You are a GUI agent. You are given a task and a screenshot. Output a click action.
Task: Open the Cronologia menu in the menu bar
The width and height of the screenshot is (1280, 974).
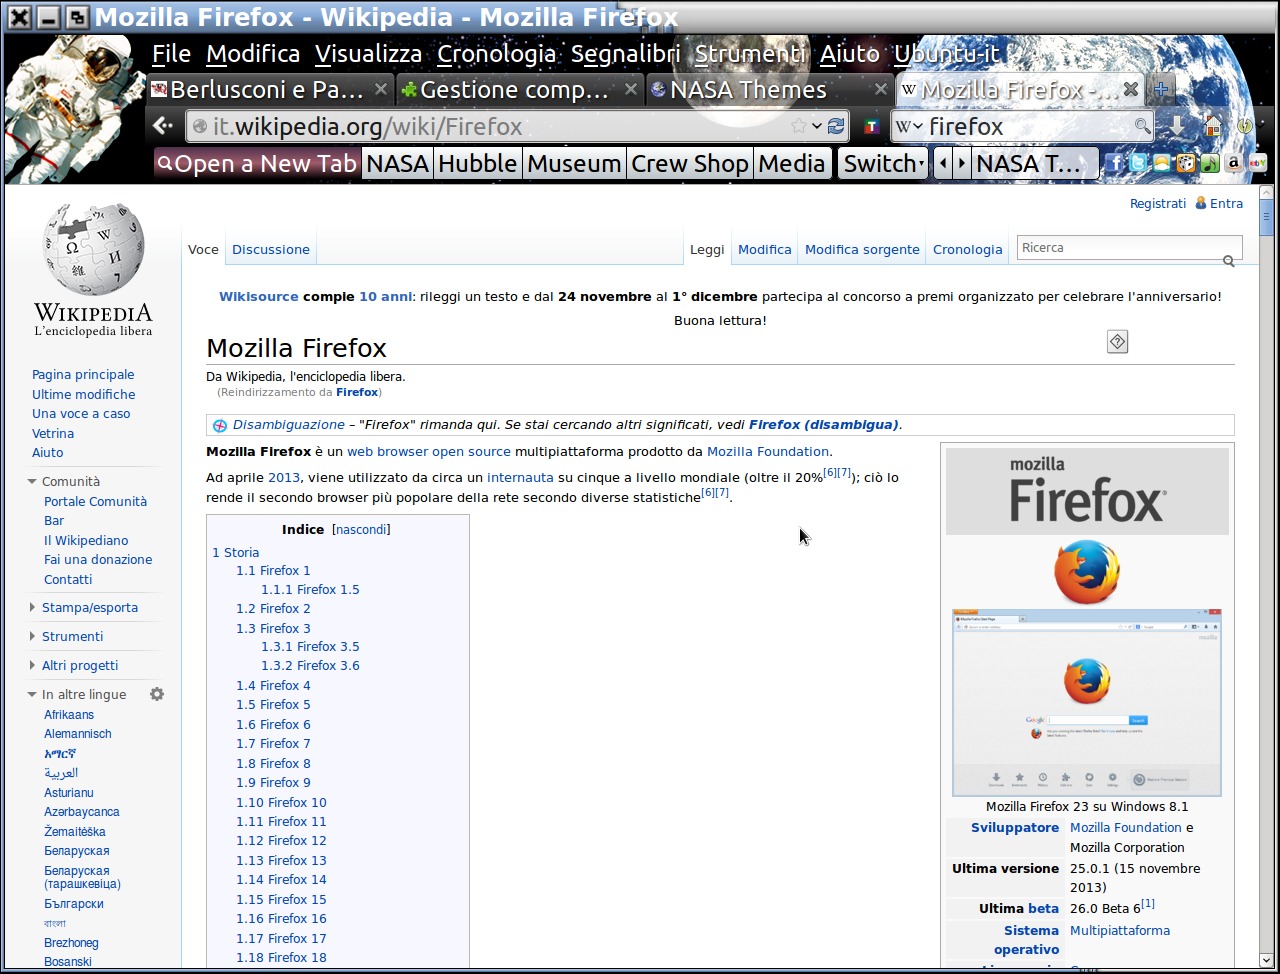[496, 53]
